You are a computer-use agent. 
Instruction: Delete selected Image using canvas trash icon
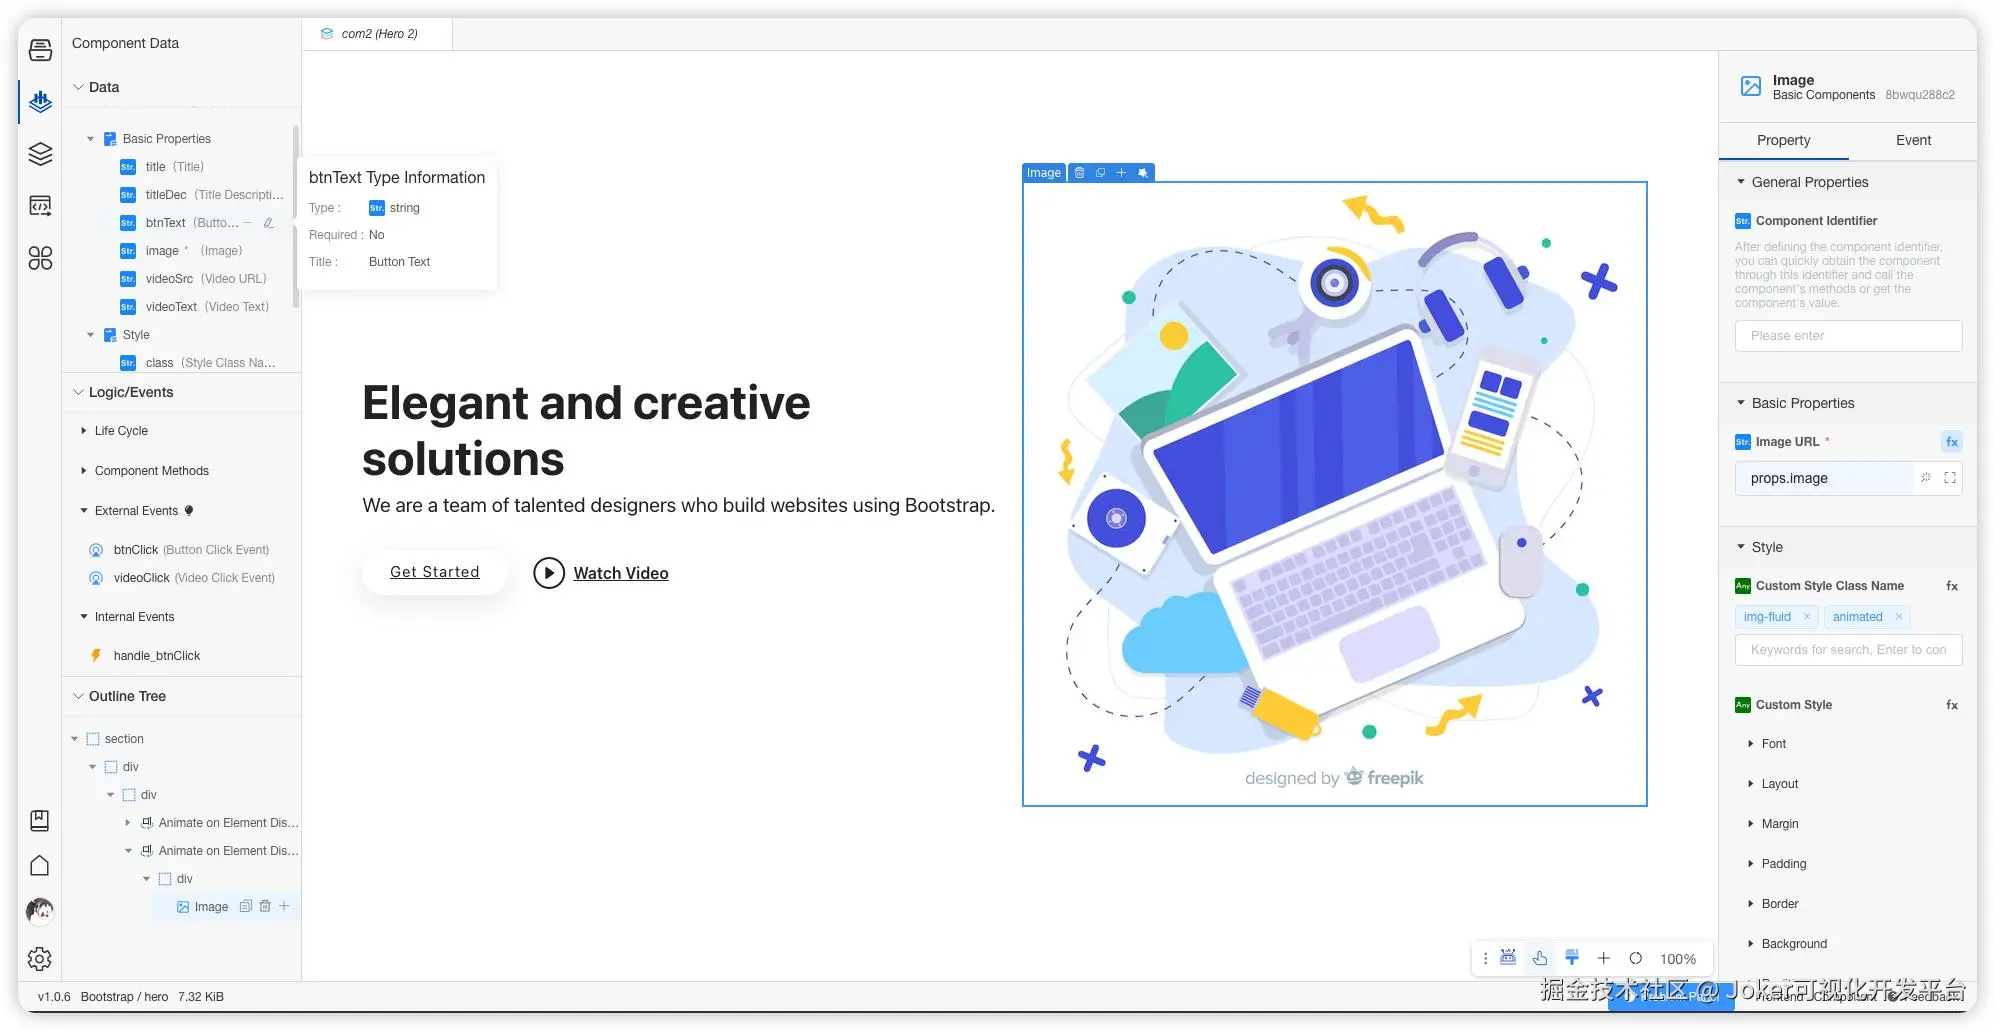1079,173
